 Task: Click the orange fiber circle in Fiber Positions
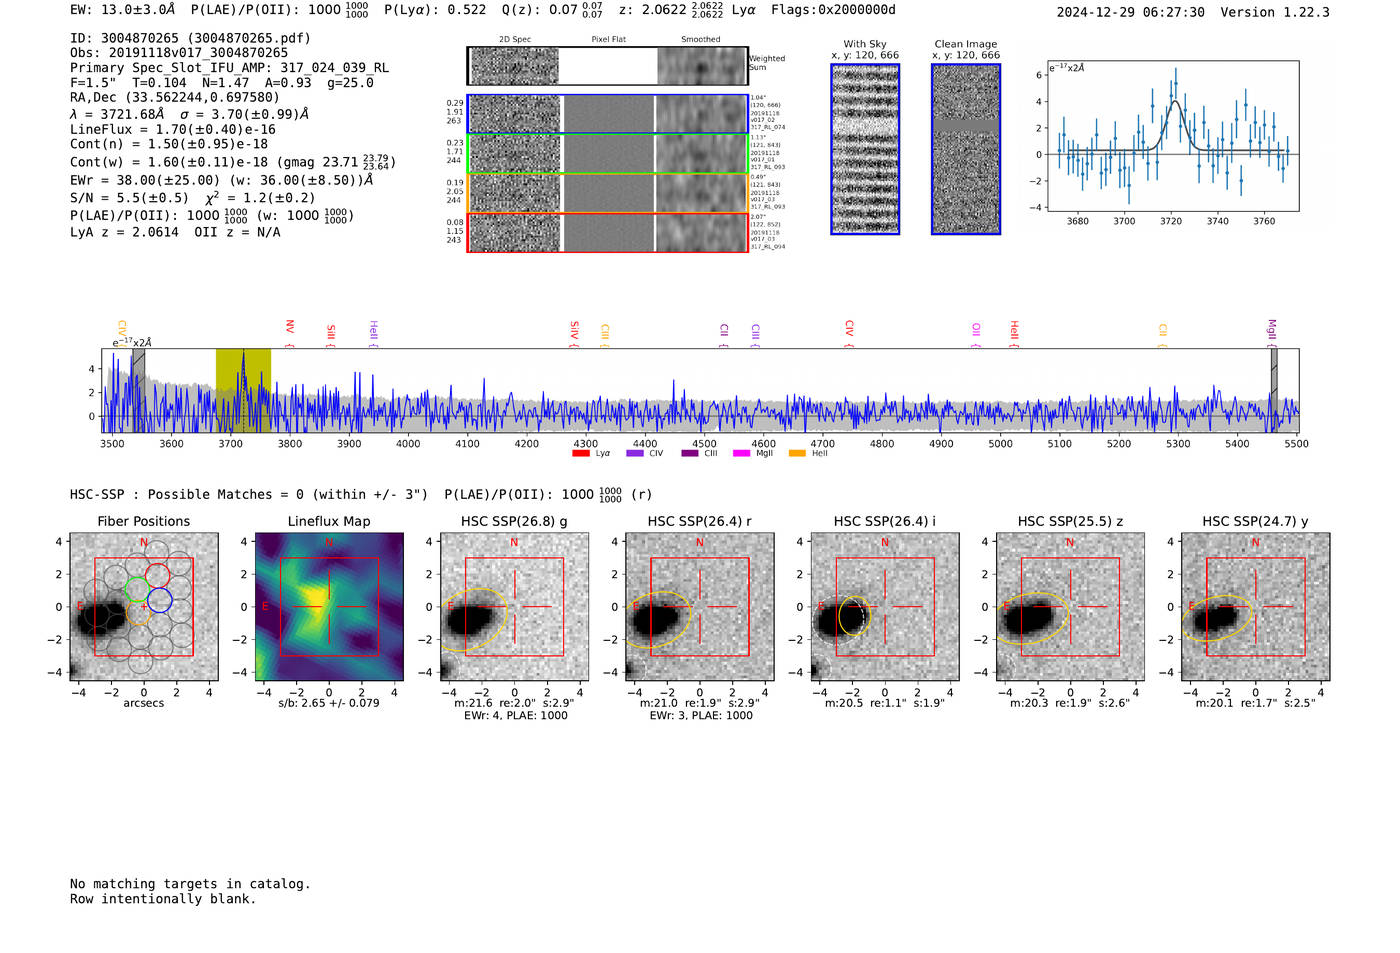coord(139,614)
